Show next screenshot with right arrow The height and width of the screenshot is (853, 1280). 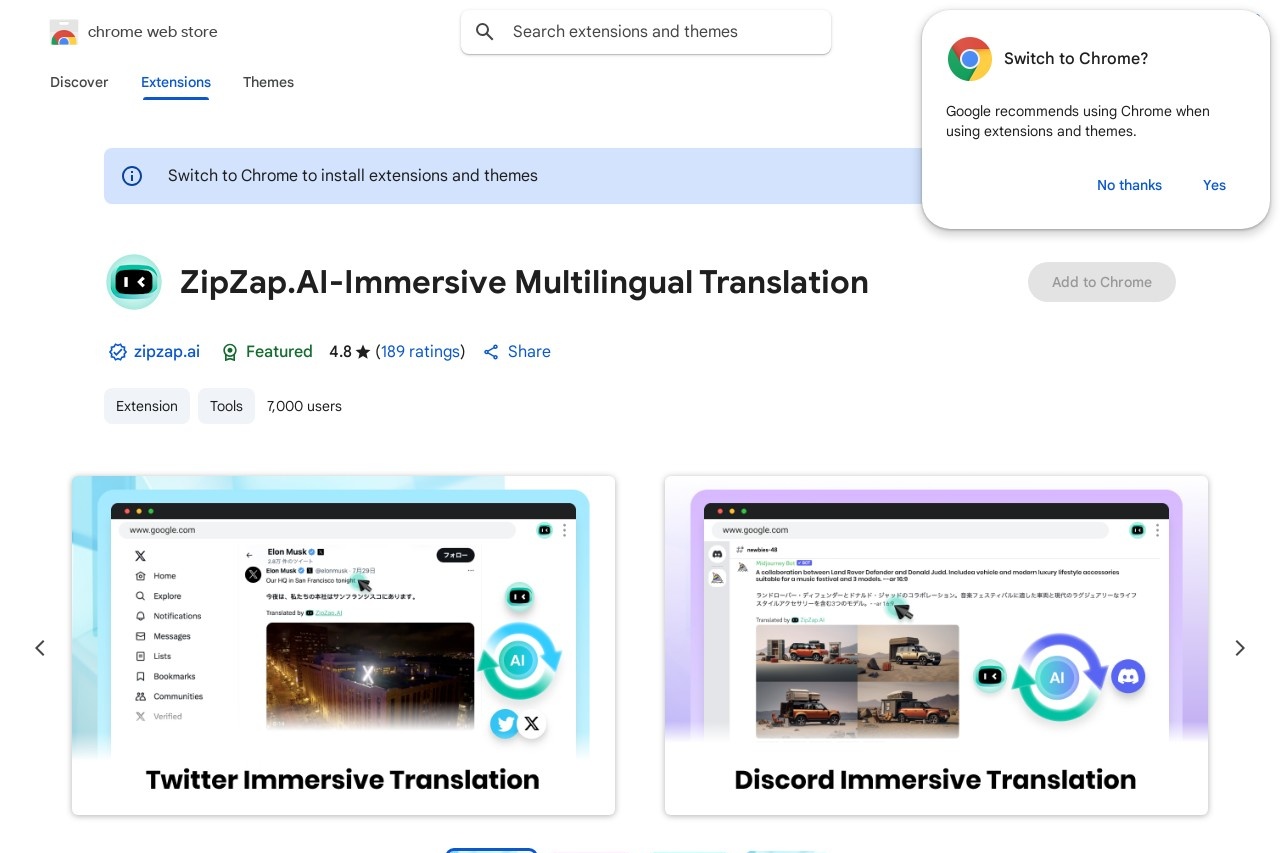(x=1240, y=648)
